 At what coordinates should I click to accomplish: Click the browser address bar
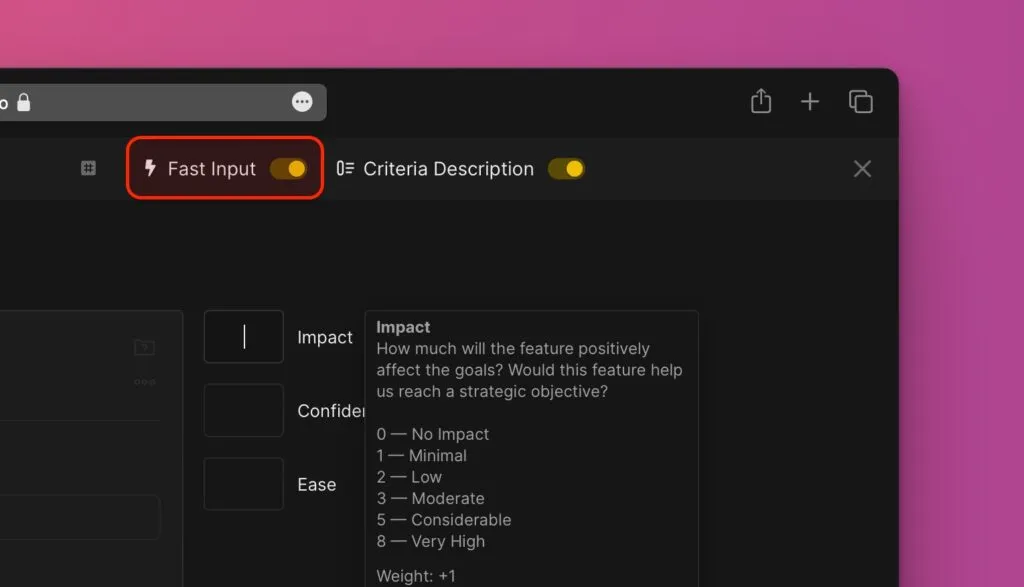pyautogui.click(x=150, y=102)
